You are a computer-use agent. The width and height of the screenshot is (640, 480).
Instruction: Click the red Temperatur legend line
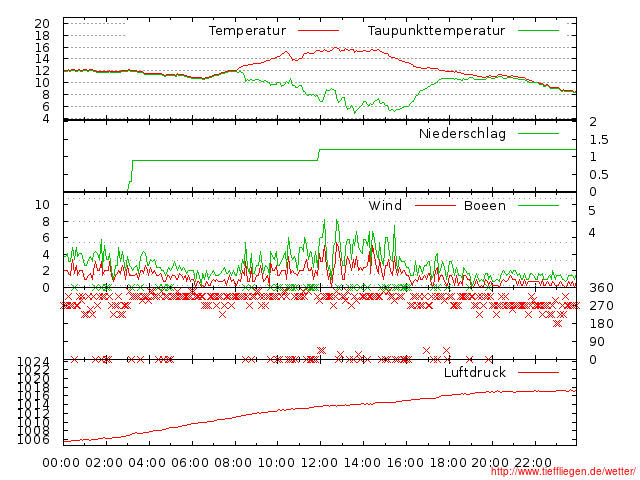pos(318,31)
